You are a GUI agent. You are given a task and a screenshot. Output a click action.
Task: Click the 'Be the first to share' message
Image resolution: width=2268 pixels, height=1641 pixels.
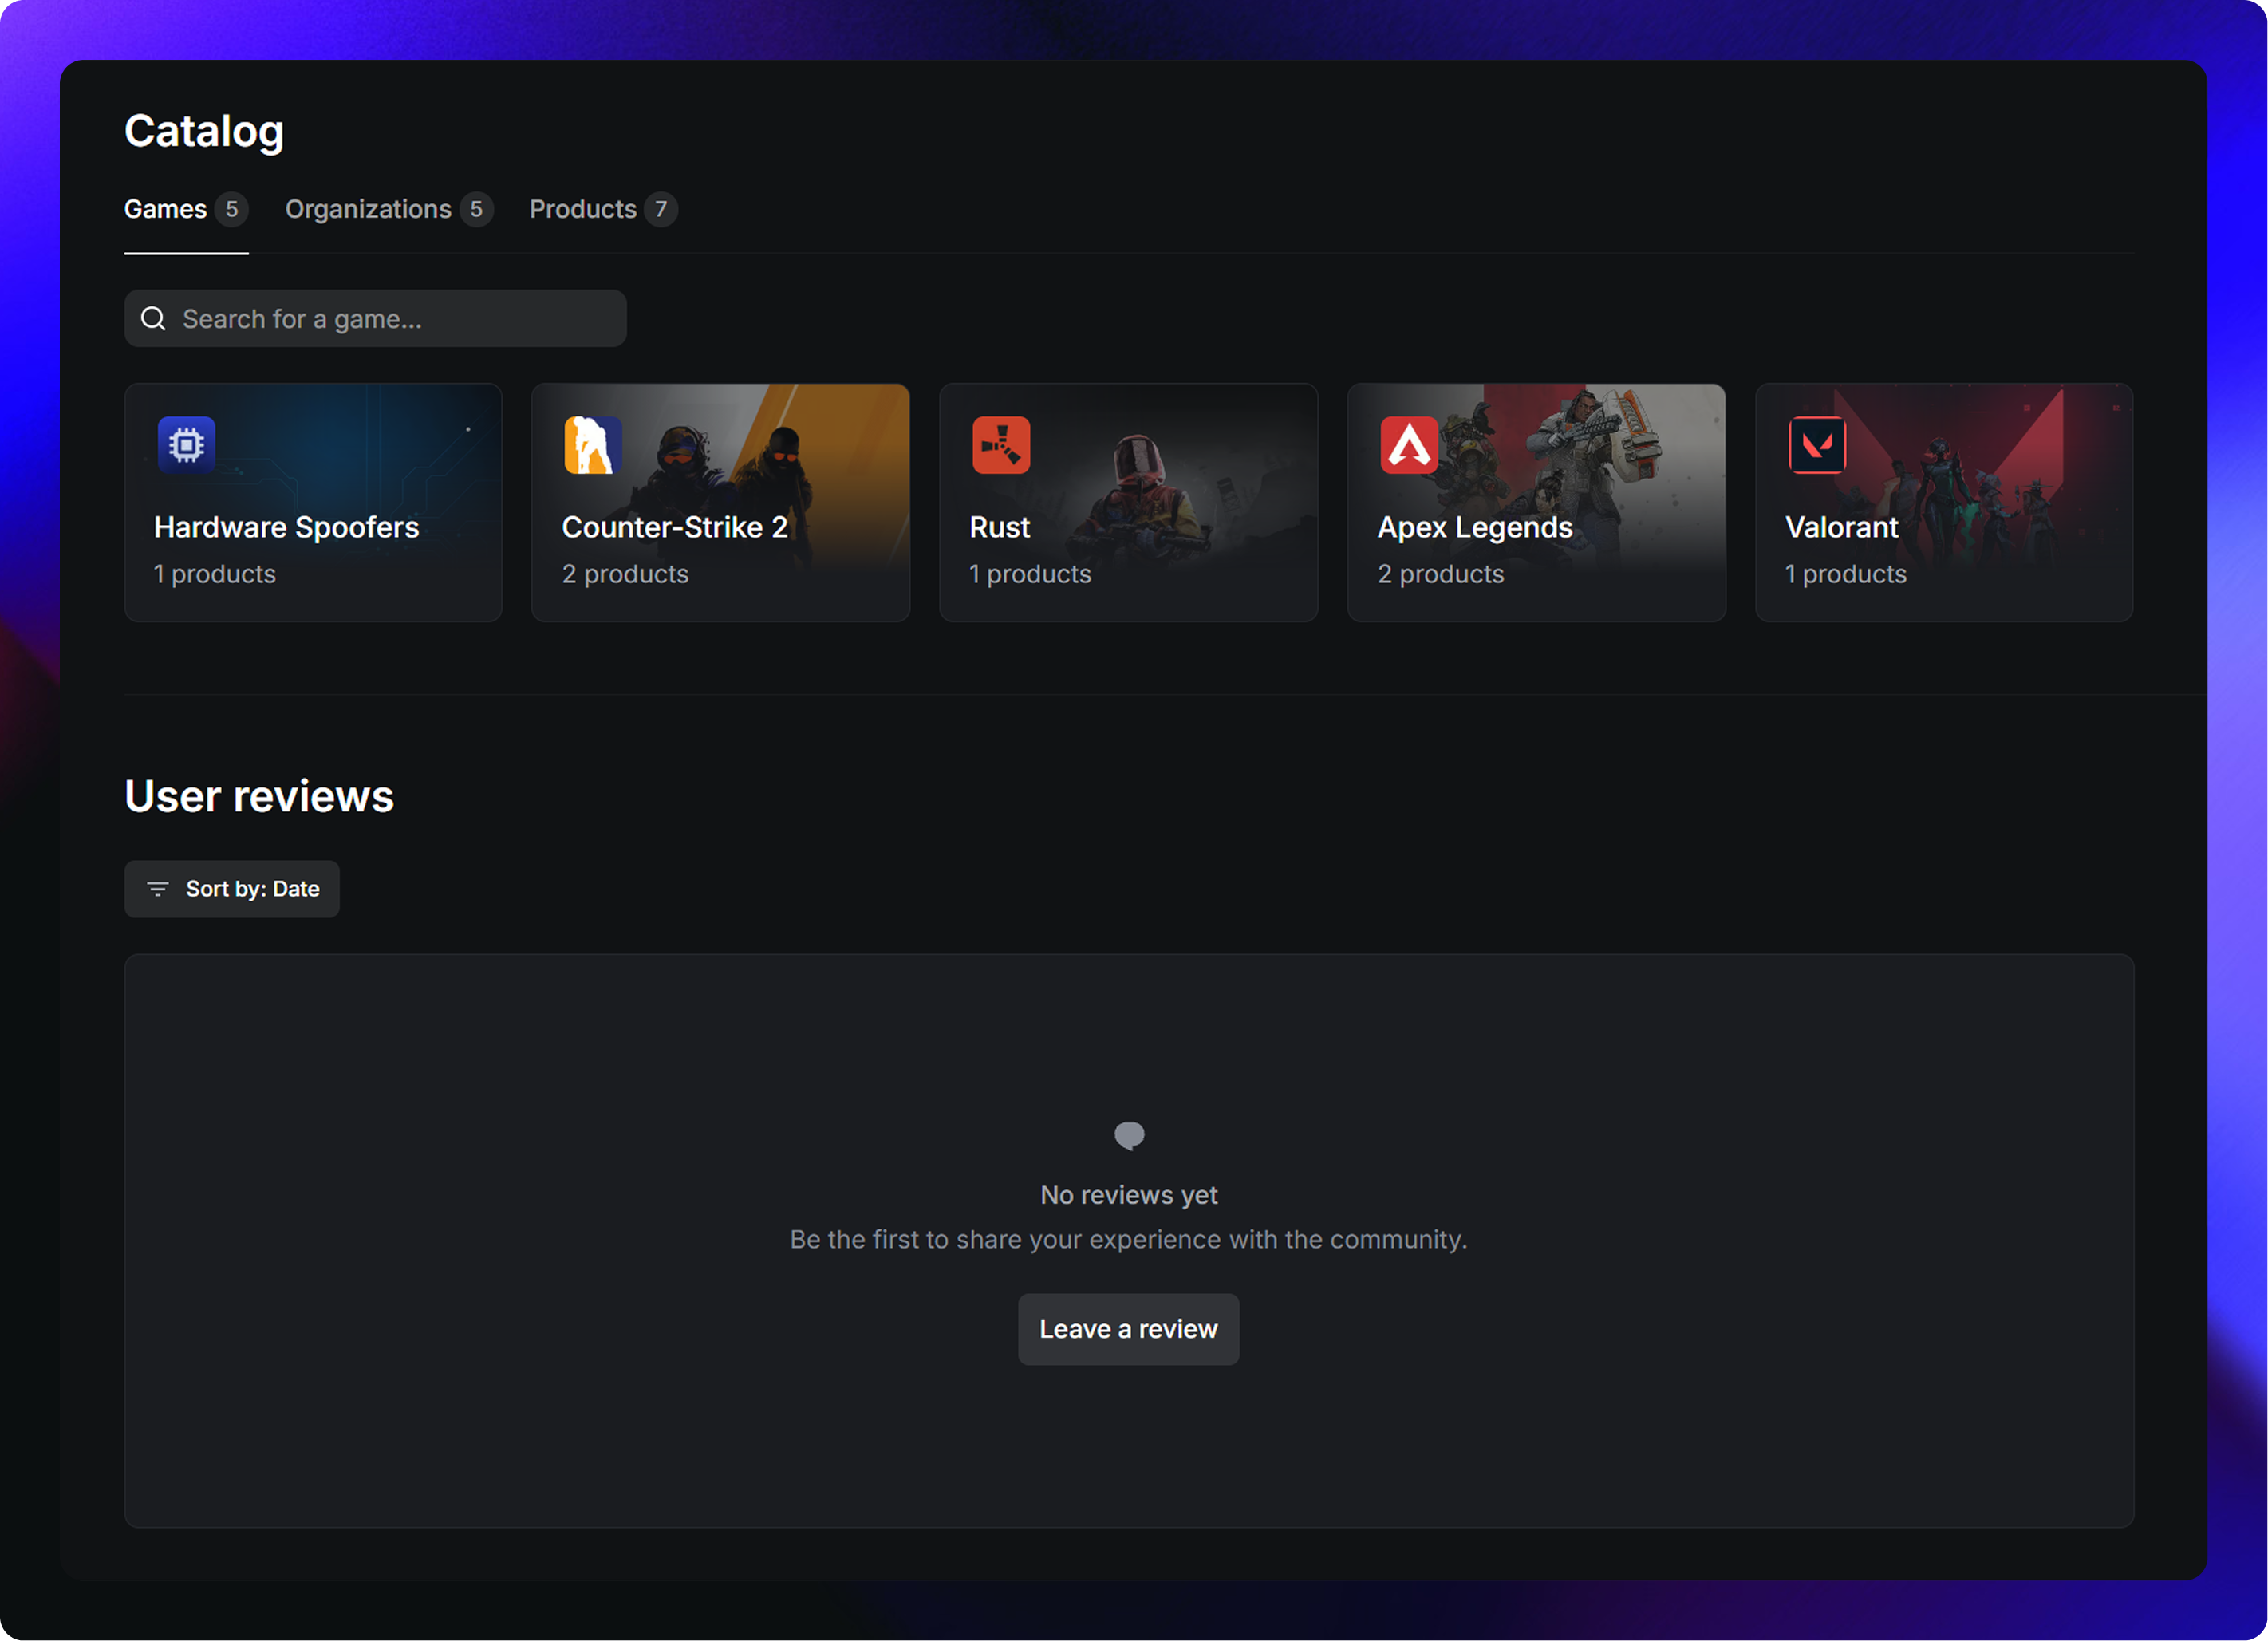click(x=1129, y=1240)
